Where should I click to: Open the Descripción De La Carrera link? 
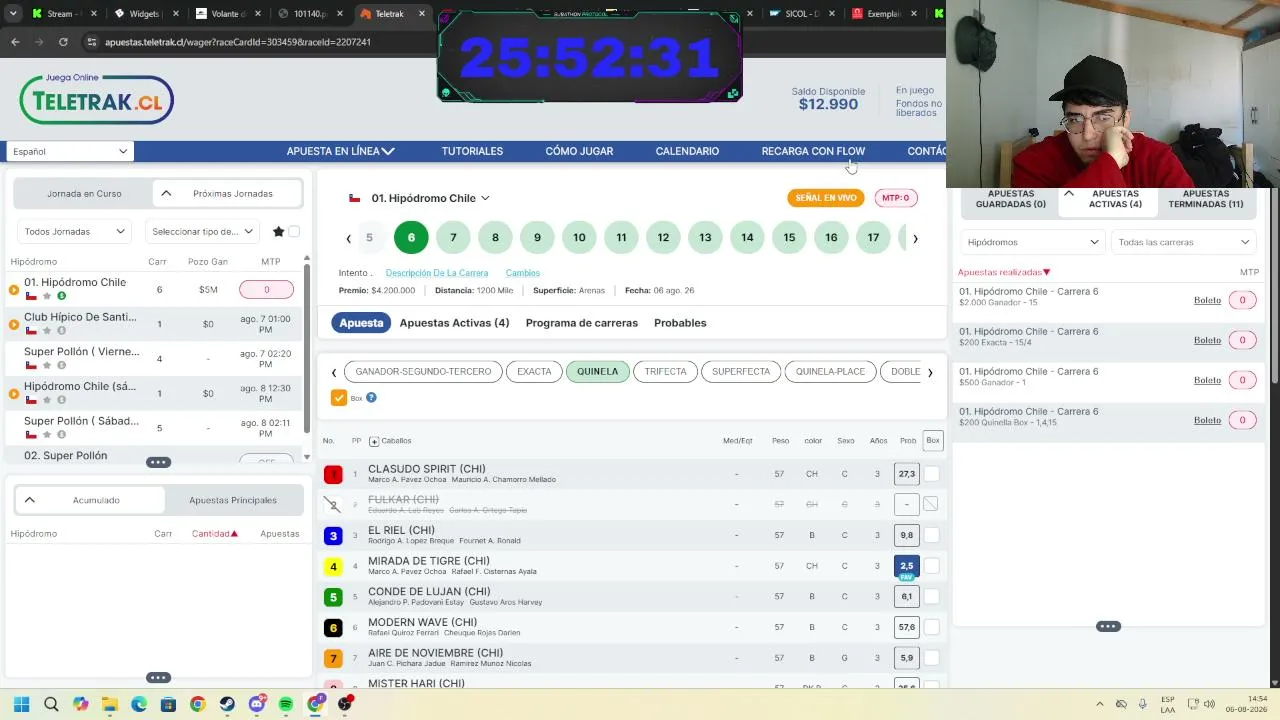(x=437, y=273)
